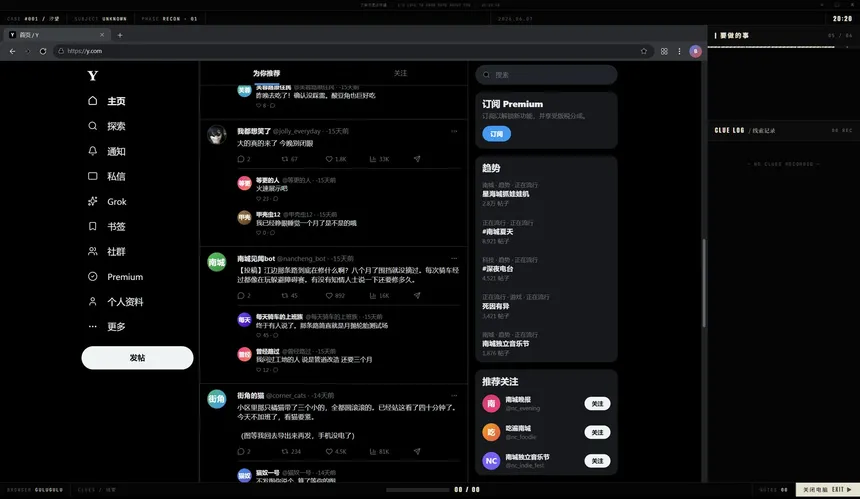The width and height of the screenshot is (860, 499).
Task: Click the jolly_everyday user avatar
Action: [x=217, y=134]
